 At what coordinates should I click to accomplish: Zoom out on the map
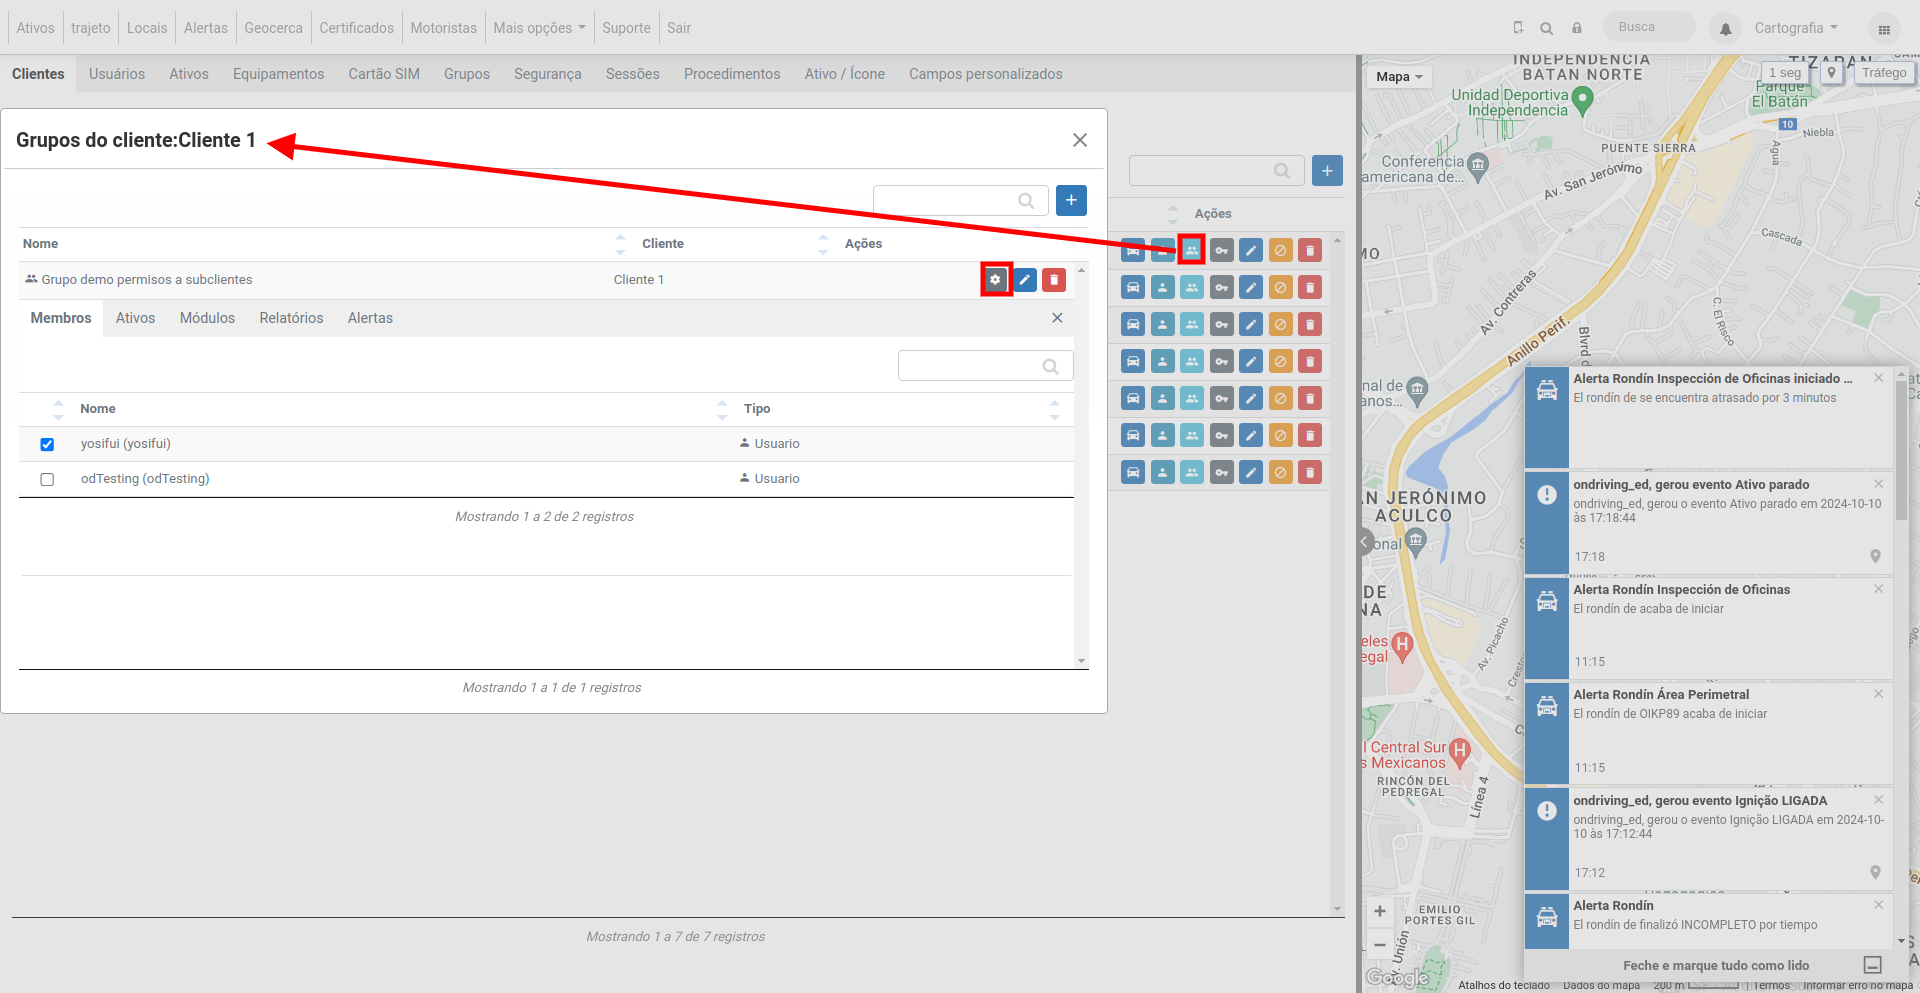pos(1380,945)
